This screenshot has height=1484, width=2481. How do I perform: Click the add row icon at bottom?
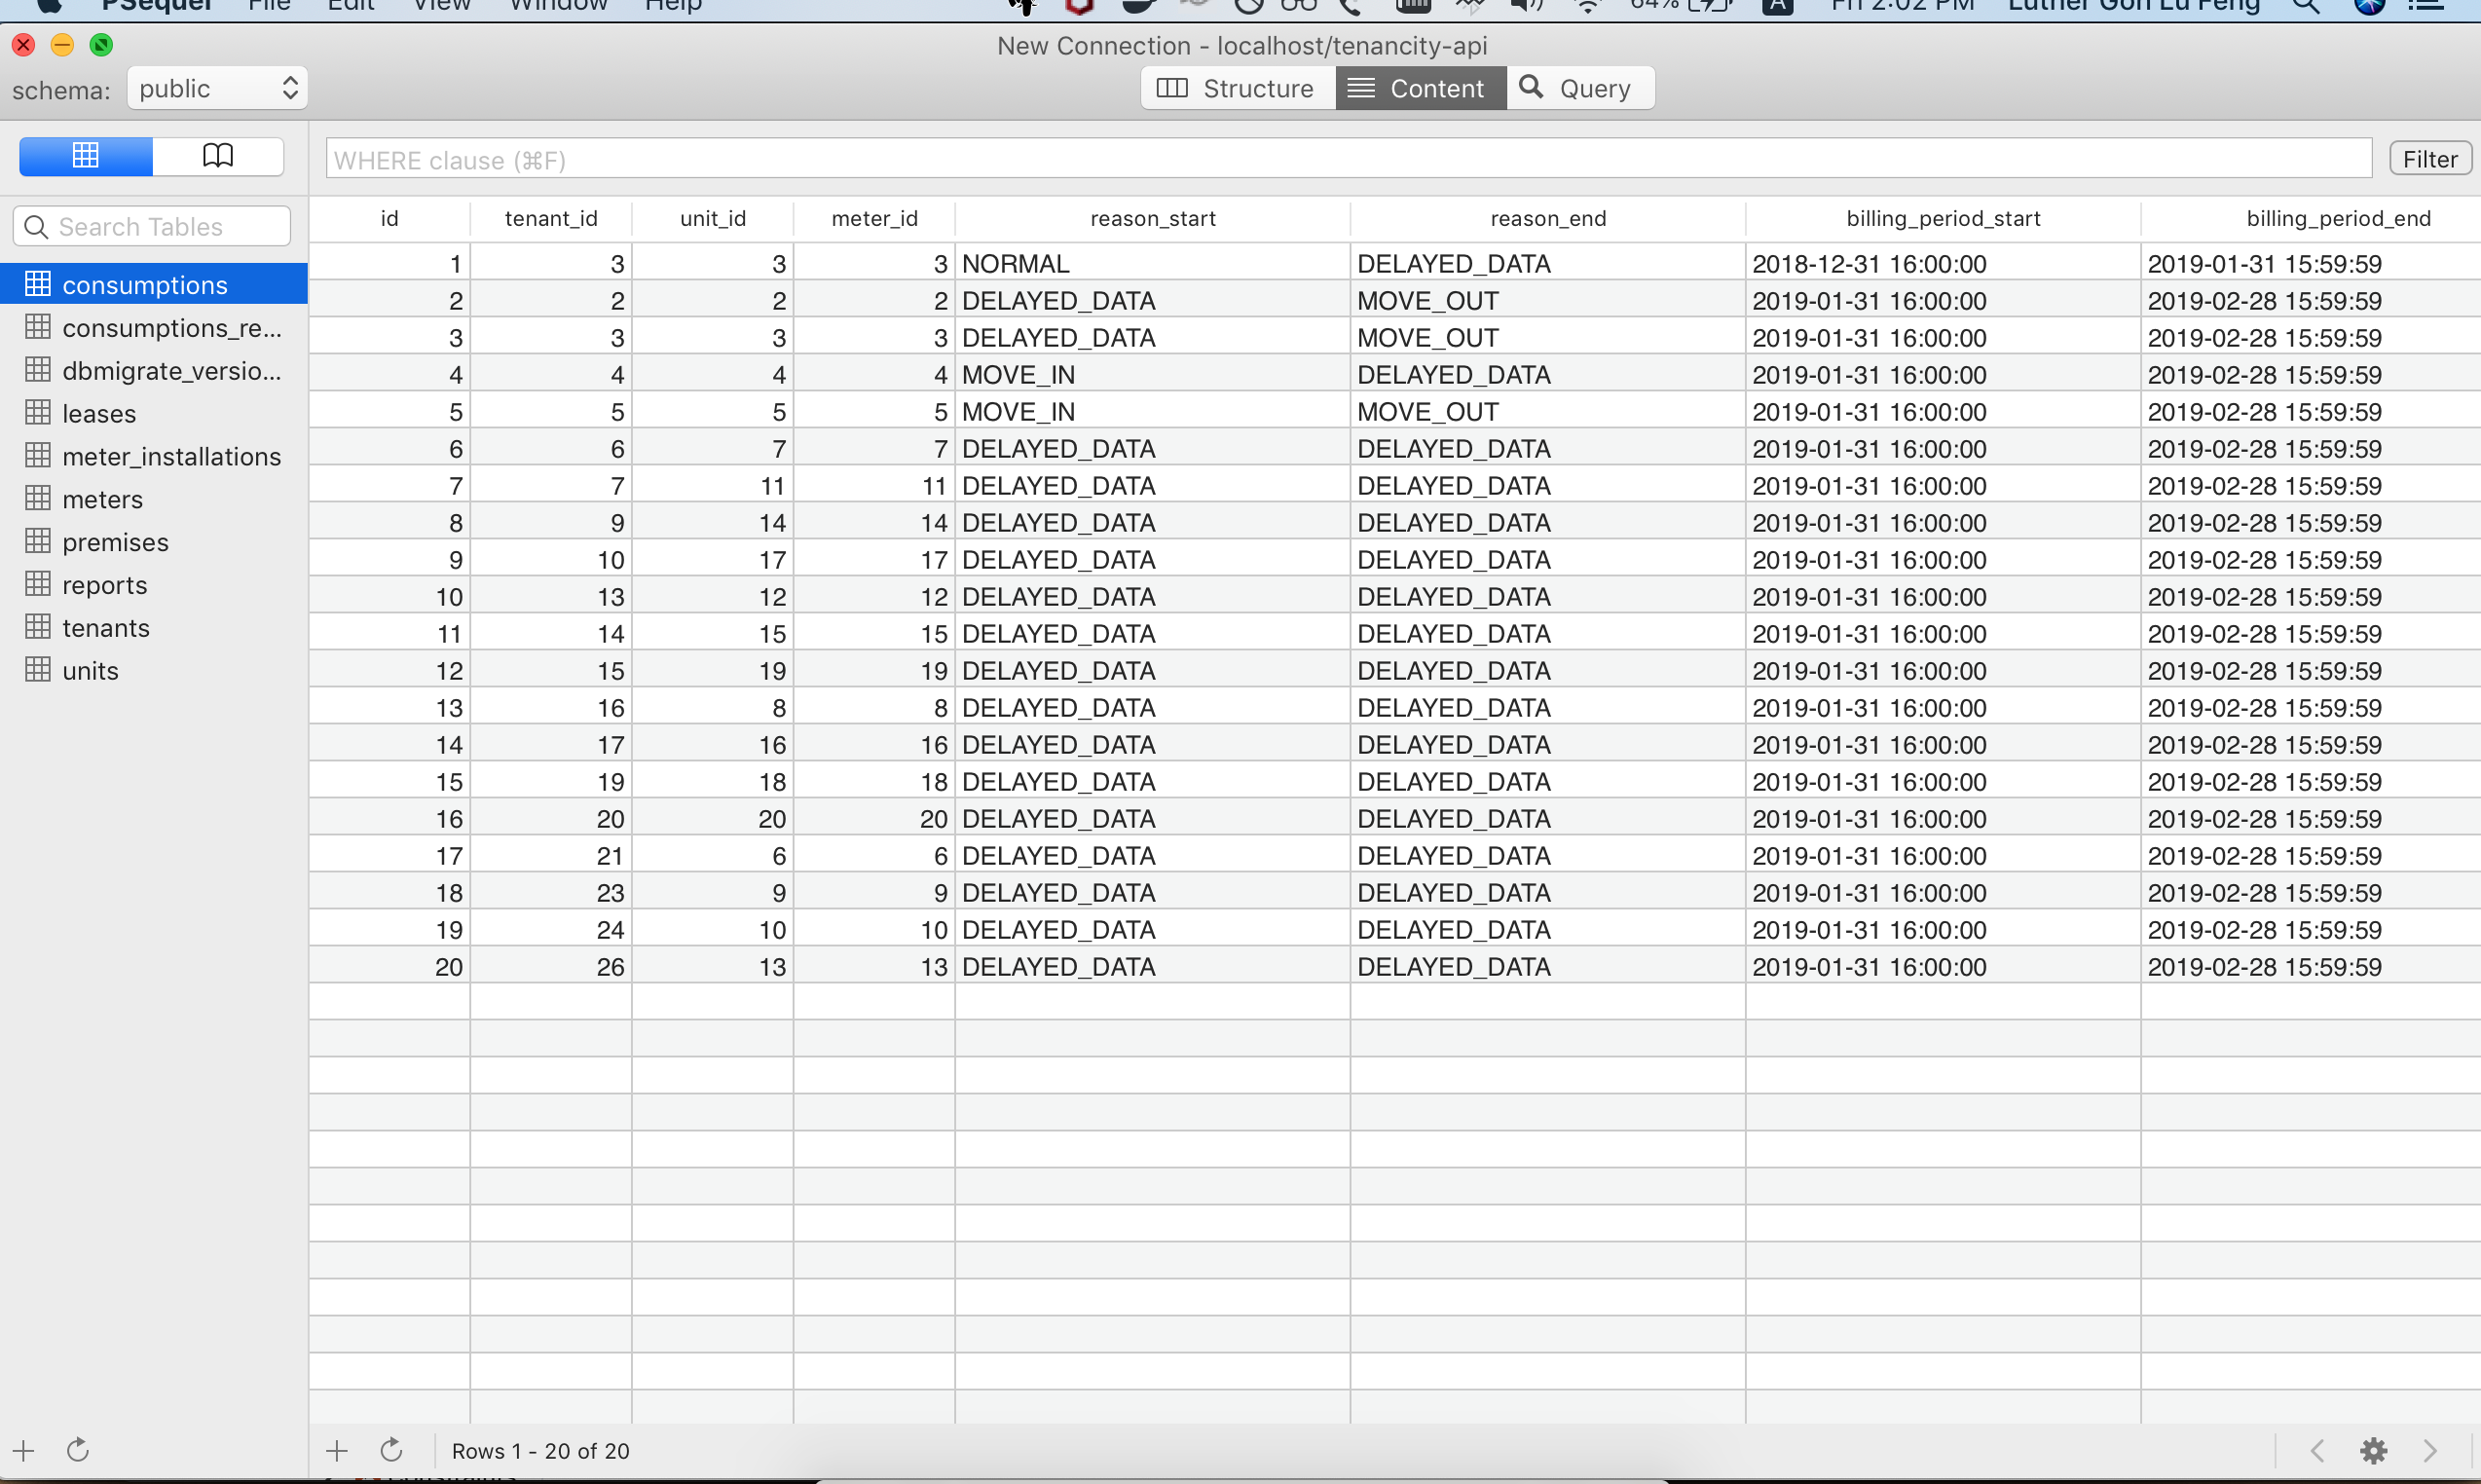[x=337, y=1451]
